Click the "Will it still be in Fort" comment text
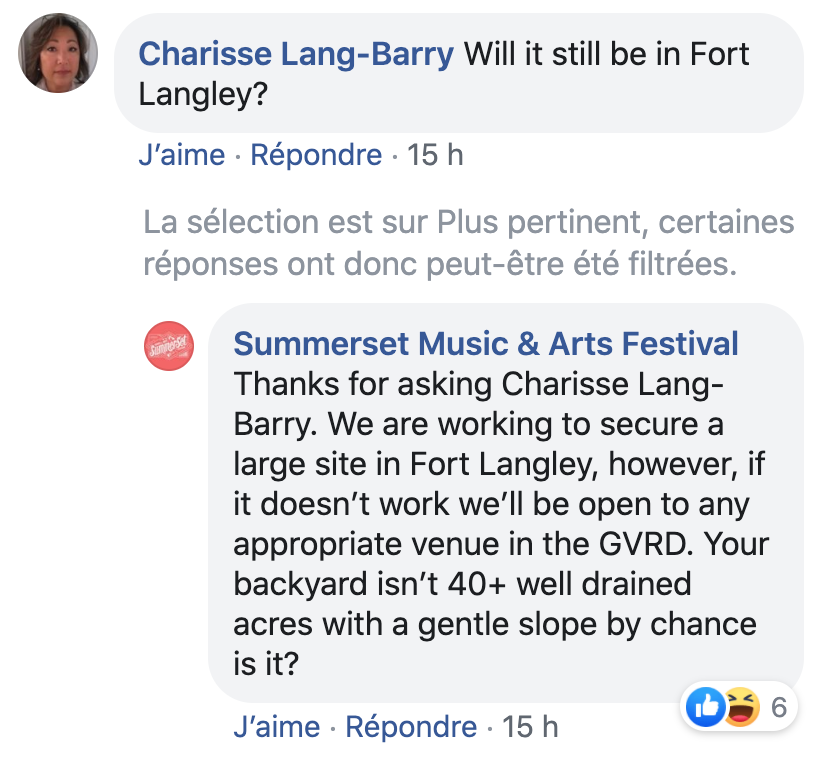 pos(607,53)
